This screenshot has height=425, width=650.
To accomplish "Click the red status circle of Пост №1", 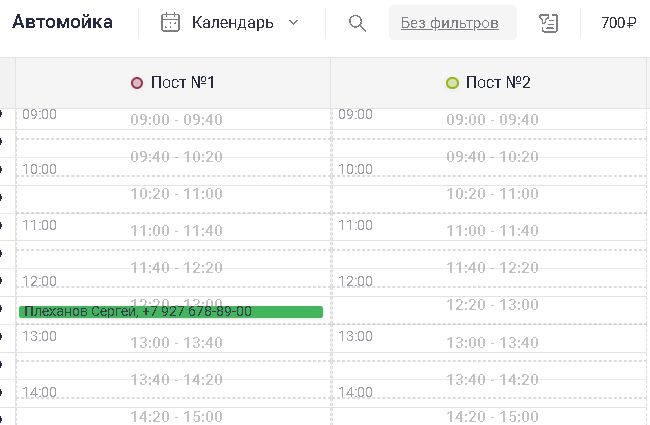I will click(137, 83).
